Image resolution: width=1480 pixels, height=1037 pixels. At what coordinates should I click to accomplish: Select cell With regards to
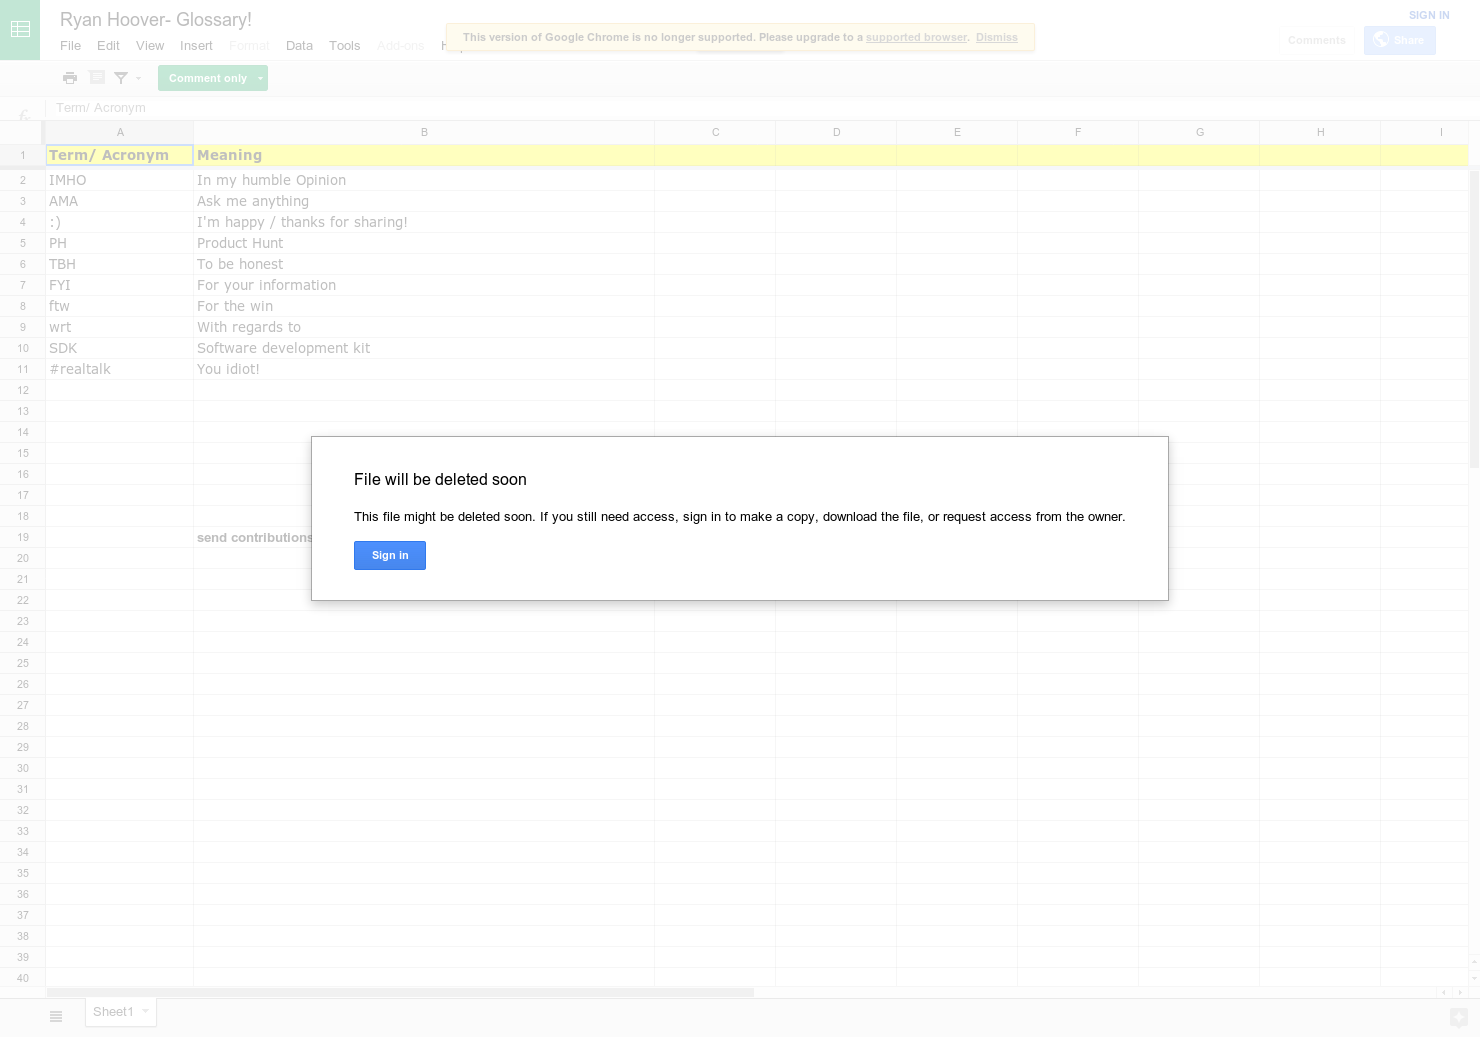pyautogui.click(x=424, y=327)
